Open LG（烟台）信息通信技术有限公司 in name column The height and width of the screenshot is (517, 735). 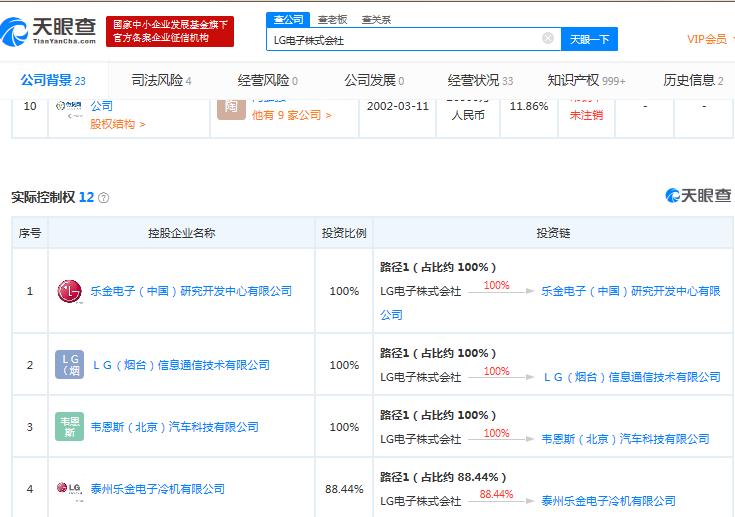(181, 365)
